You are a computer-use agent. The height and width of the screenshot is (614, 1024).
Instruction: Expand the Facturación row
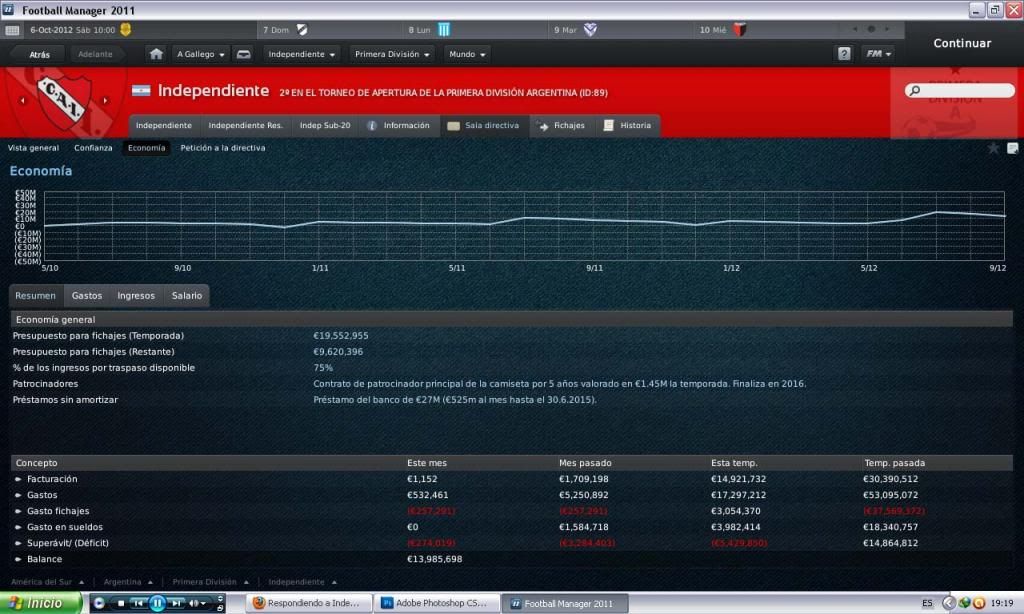[x=18, y=479]
